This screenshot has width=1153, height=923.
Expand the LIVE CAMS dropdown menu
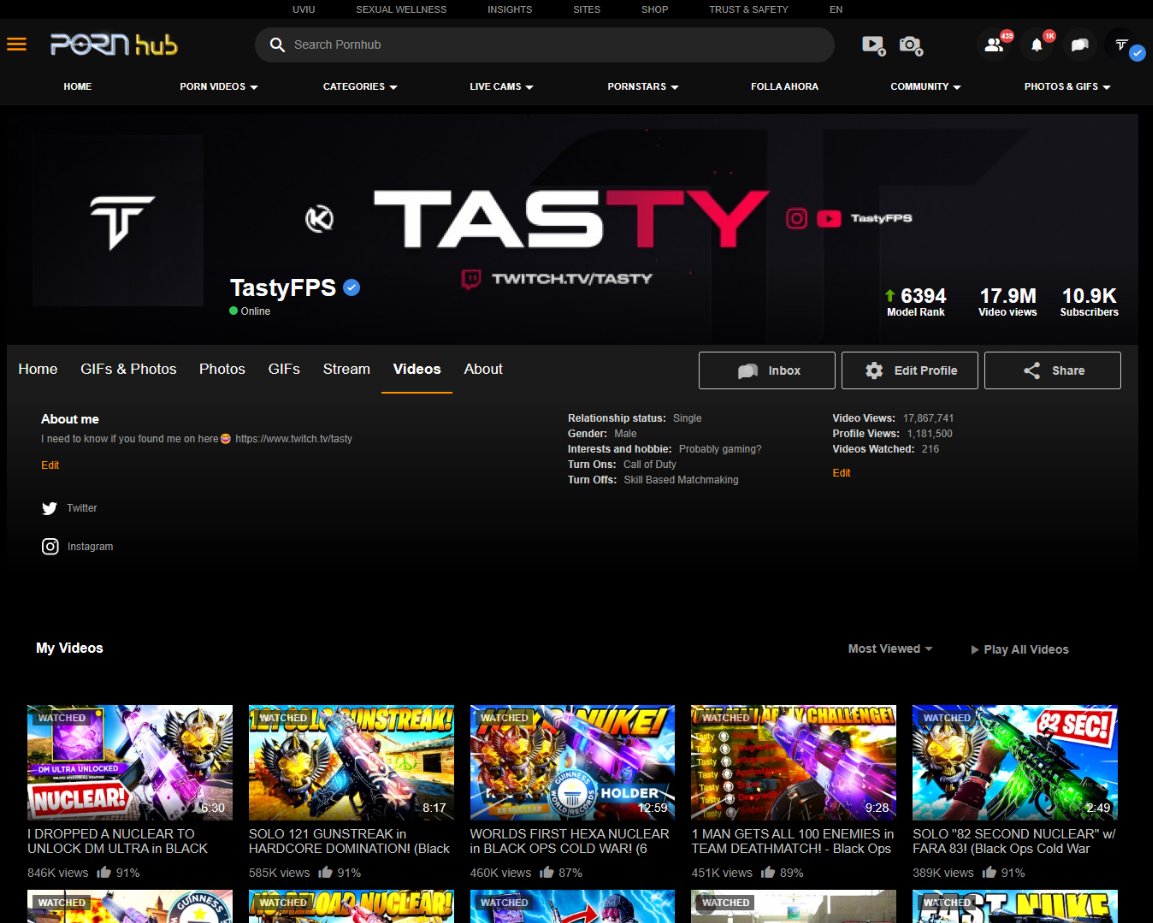[501, 87]
